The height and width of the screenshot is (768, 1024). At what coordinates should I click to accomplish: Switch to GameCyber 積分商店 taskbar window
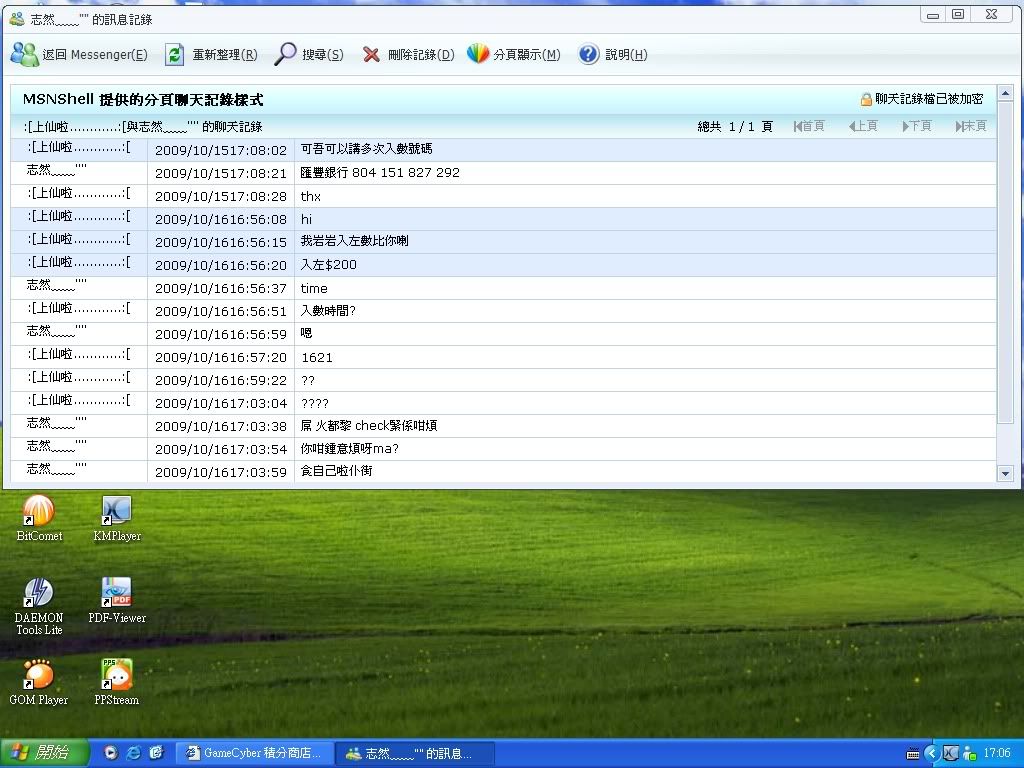255,753
